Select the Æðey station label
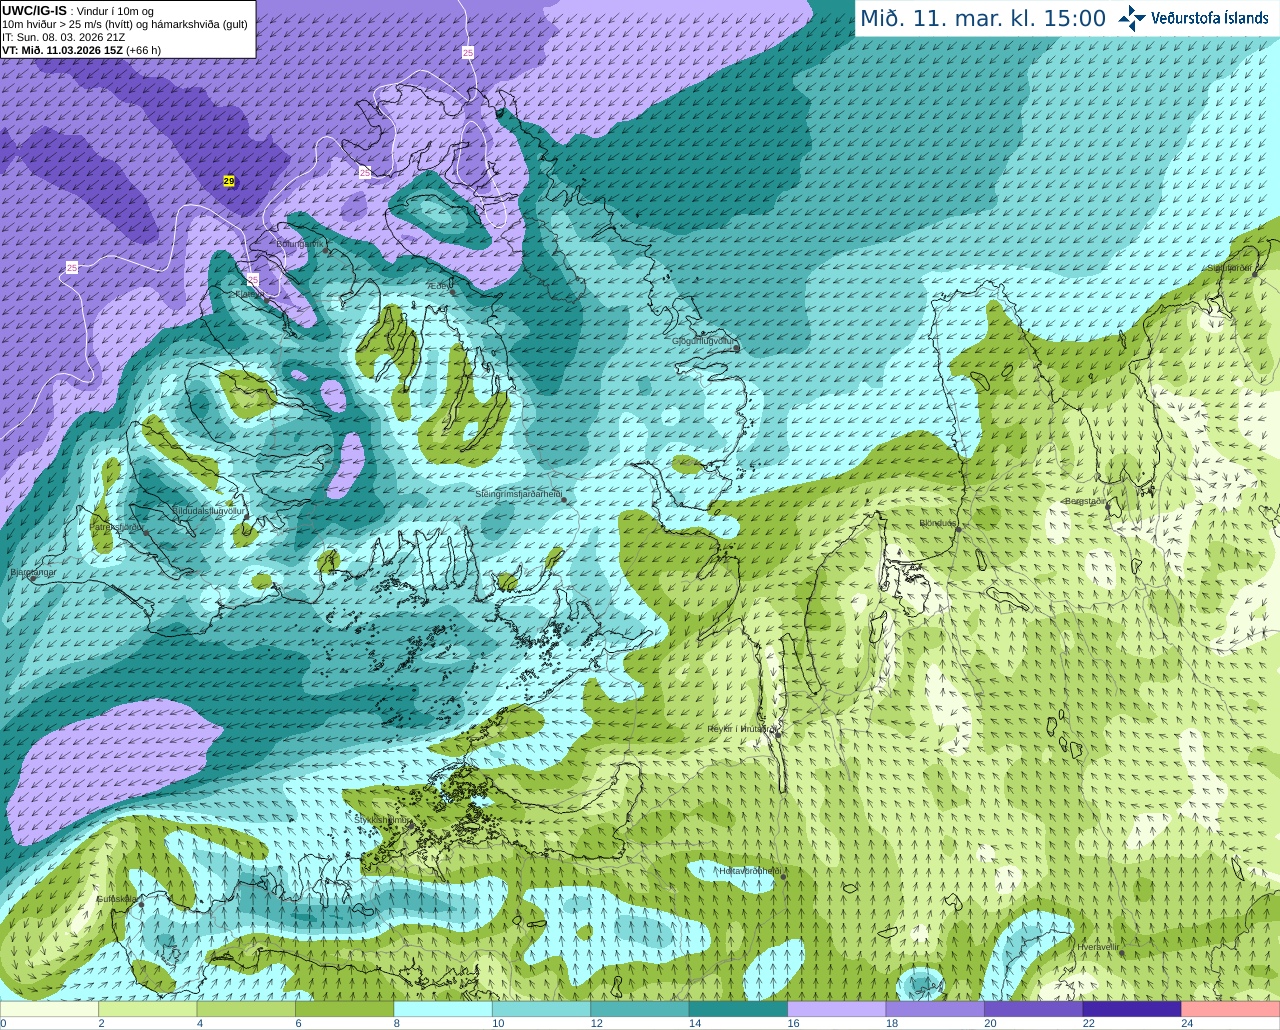This screenshot has width=1280, height=1030. pyautogui.click(x=437, y=285)
